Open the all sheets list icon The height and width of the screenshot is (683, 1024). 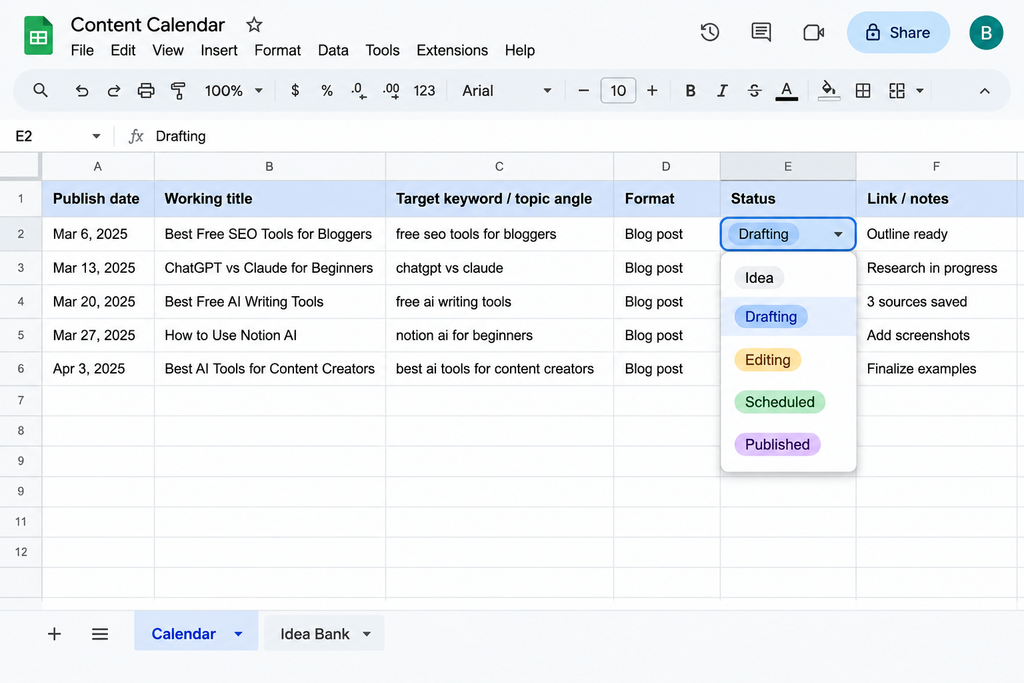pyautogui.click(x=100, y=633)
